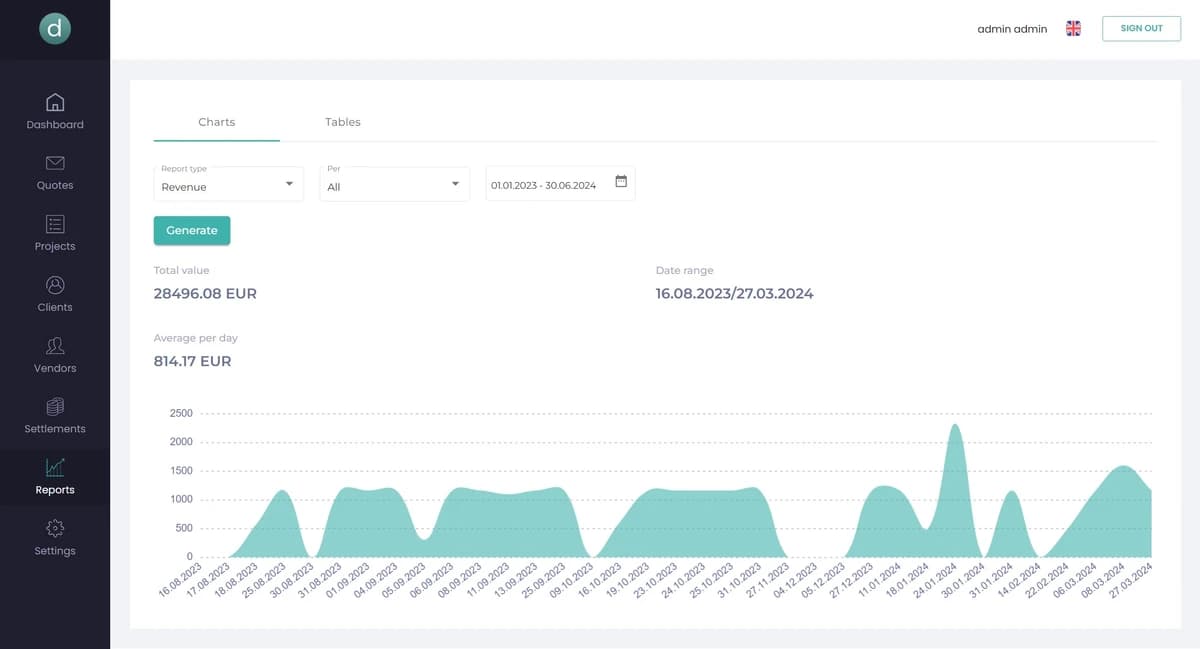Click the admin admin username
Viewport: 1200px width, 649px height.
[1012, 29]
